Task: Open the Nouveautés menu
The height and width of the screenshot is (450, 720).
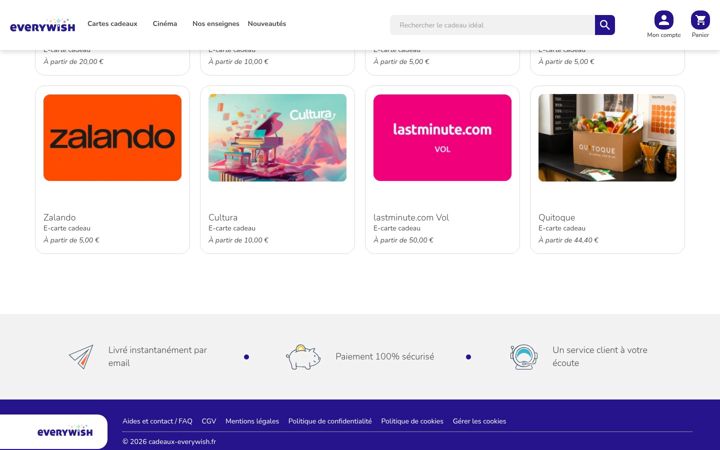Action: click(x=267, y=23)
